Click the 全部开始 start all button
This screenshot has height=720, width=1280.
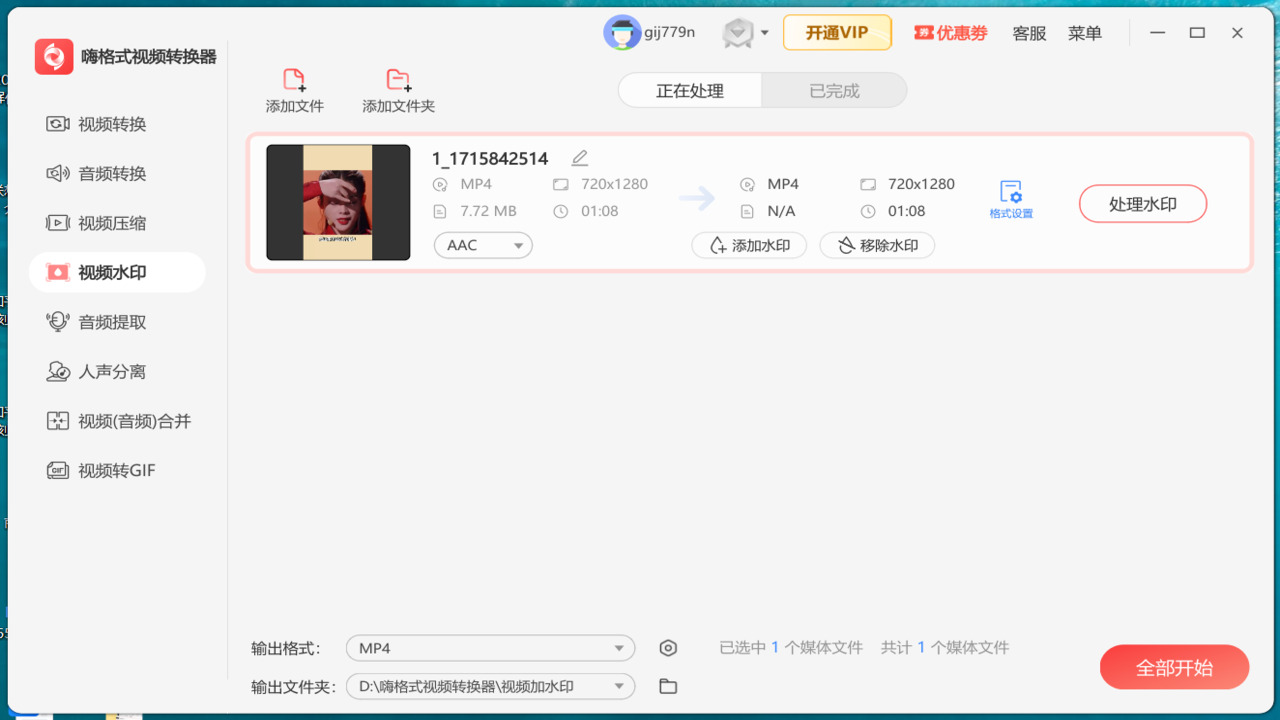coord(1174,667)
